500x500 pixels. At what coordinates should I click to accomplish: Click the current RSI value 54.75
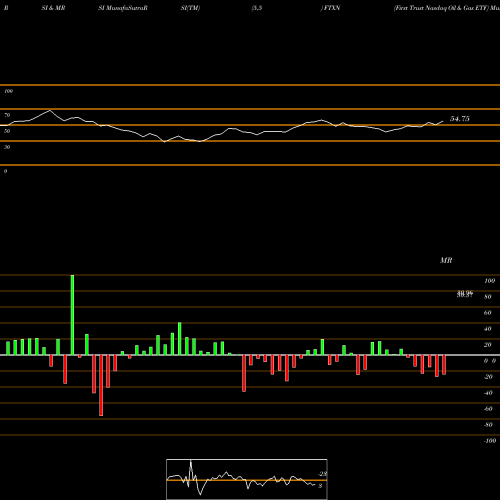(x=460, y=119)
